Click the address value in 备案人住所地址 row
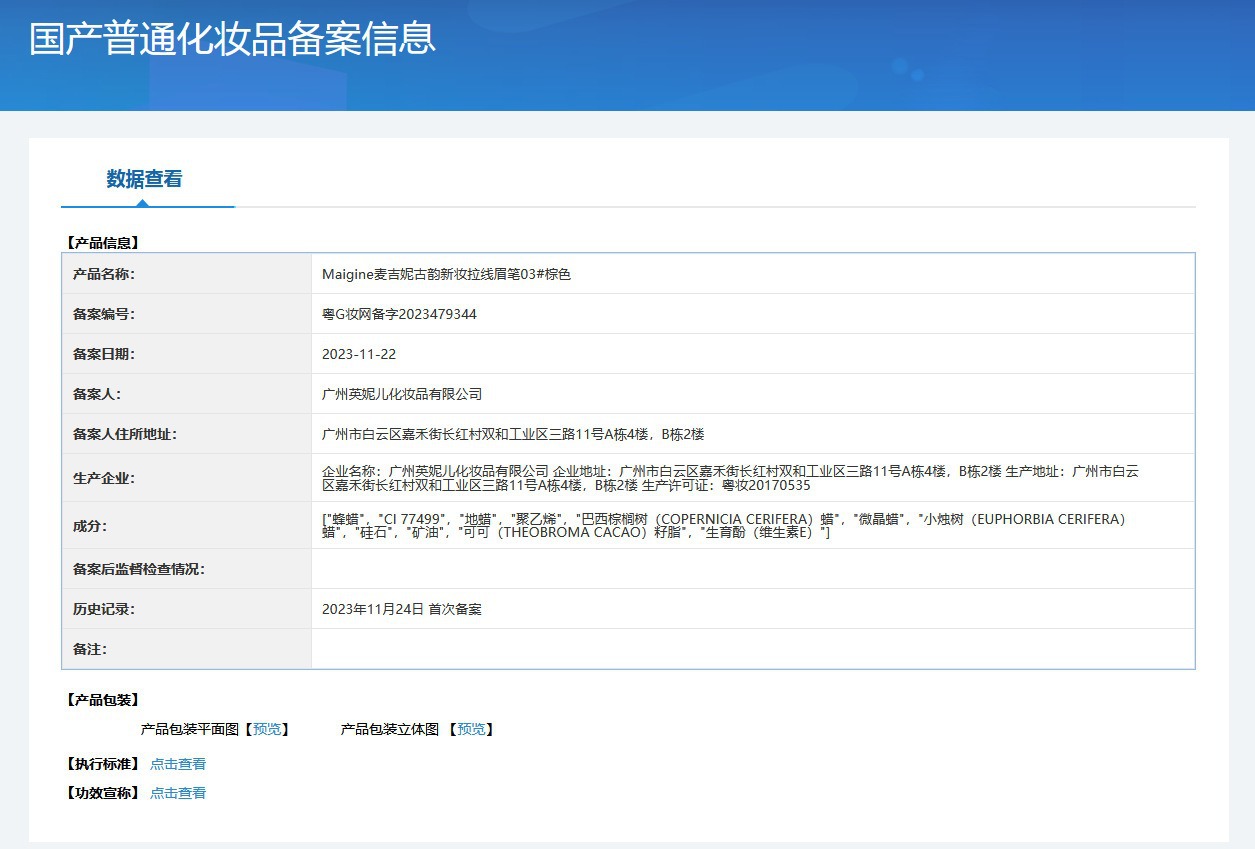Viewport: 1255px width, 849px height. pos(513,434)
